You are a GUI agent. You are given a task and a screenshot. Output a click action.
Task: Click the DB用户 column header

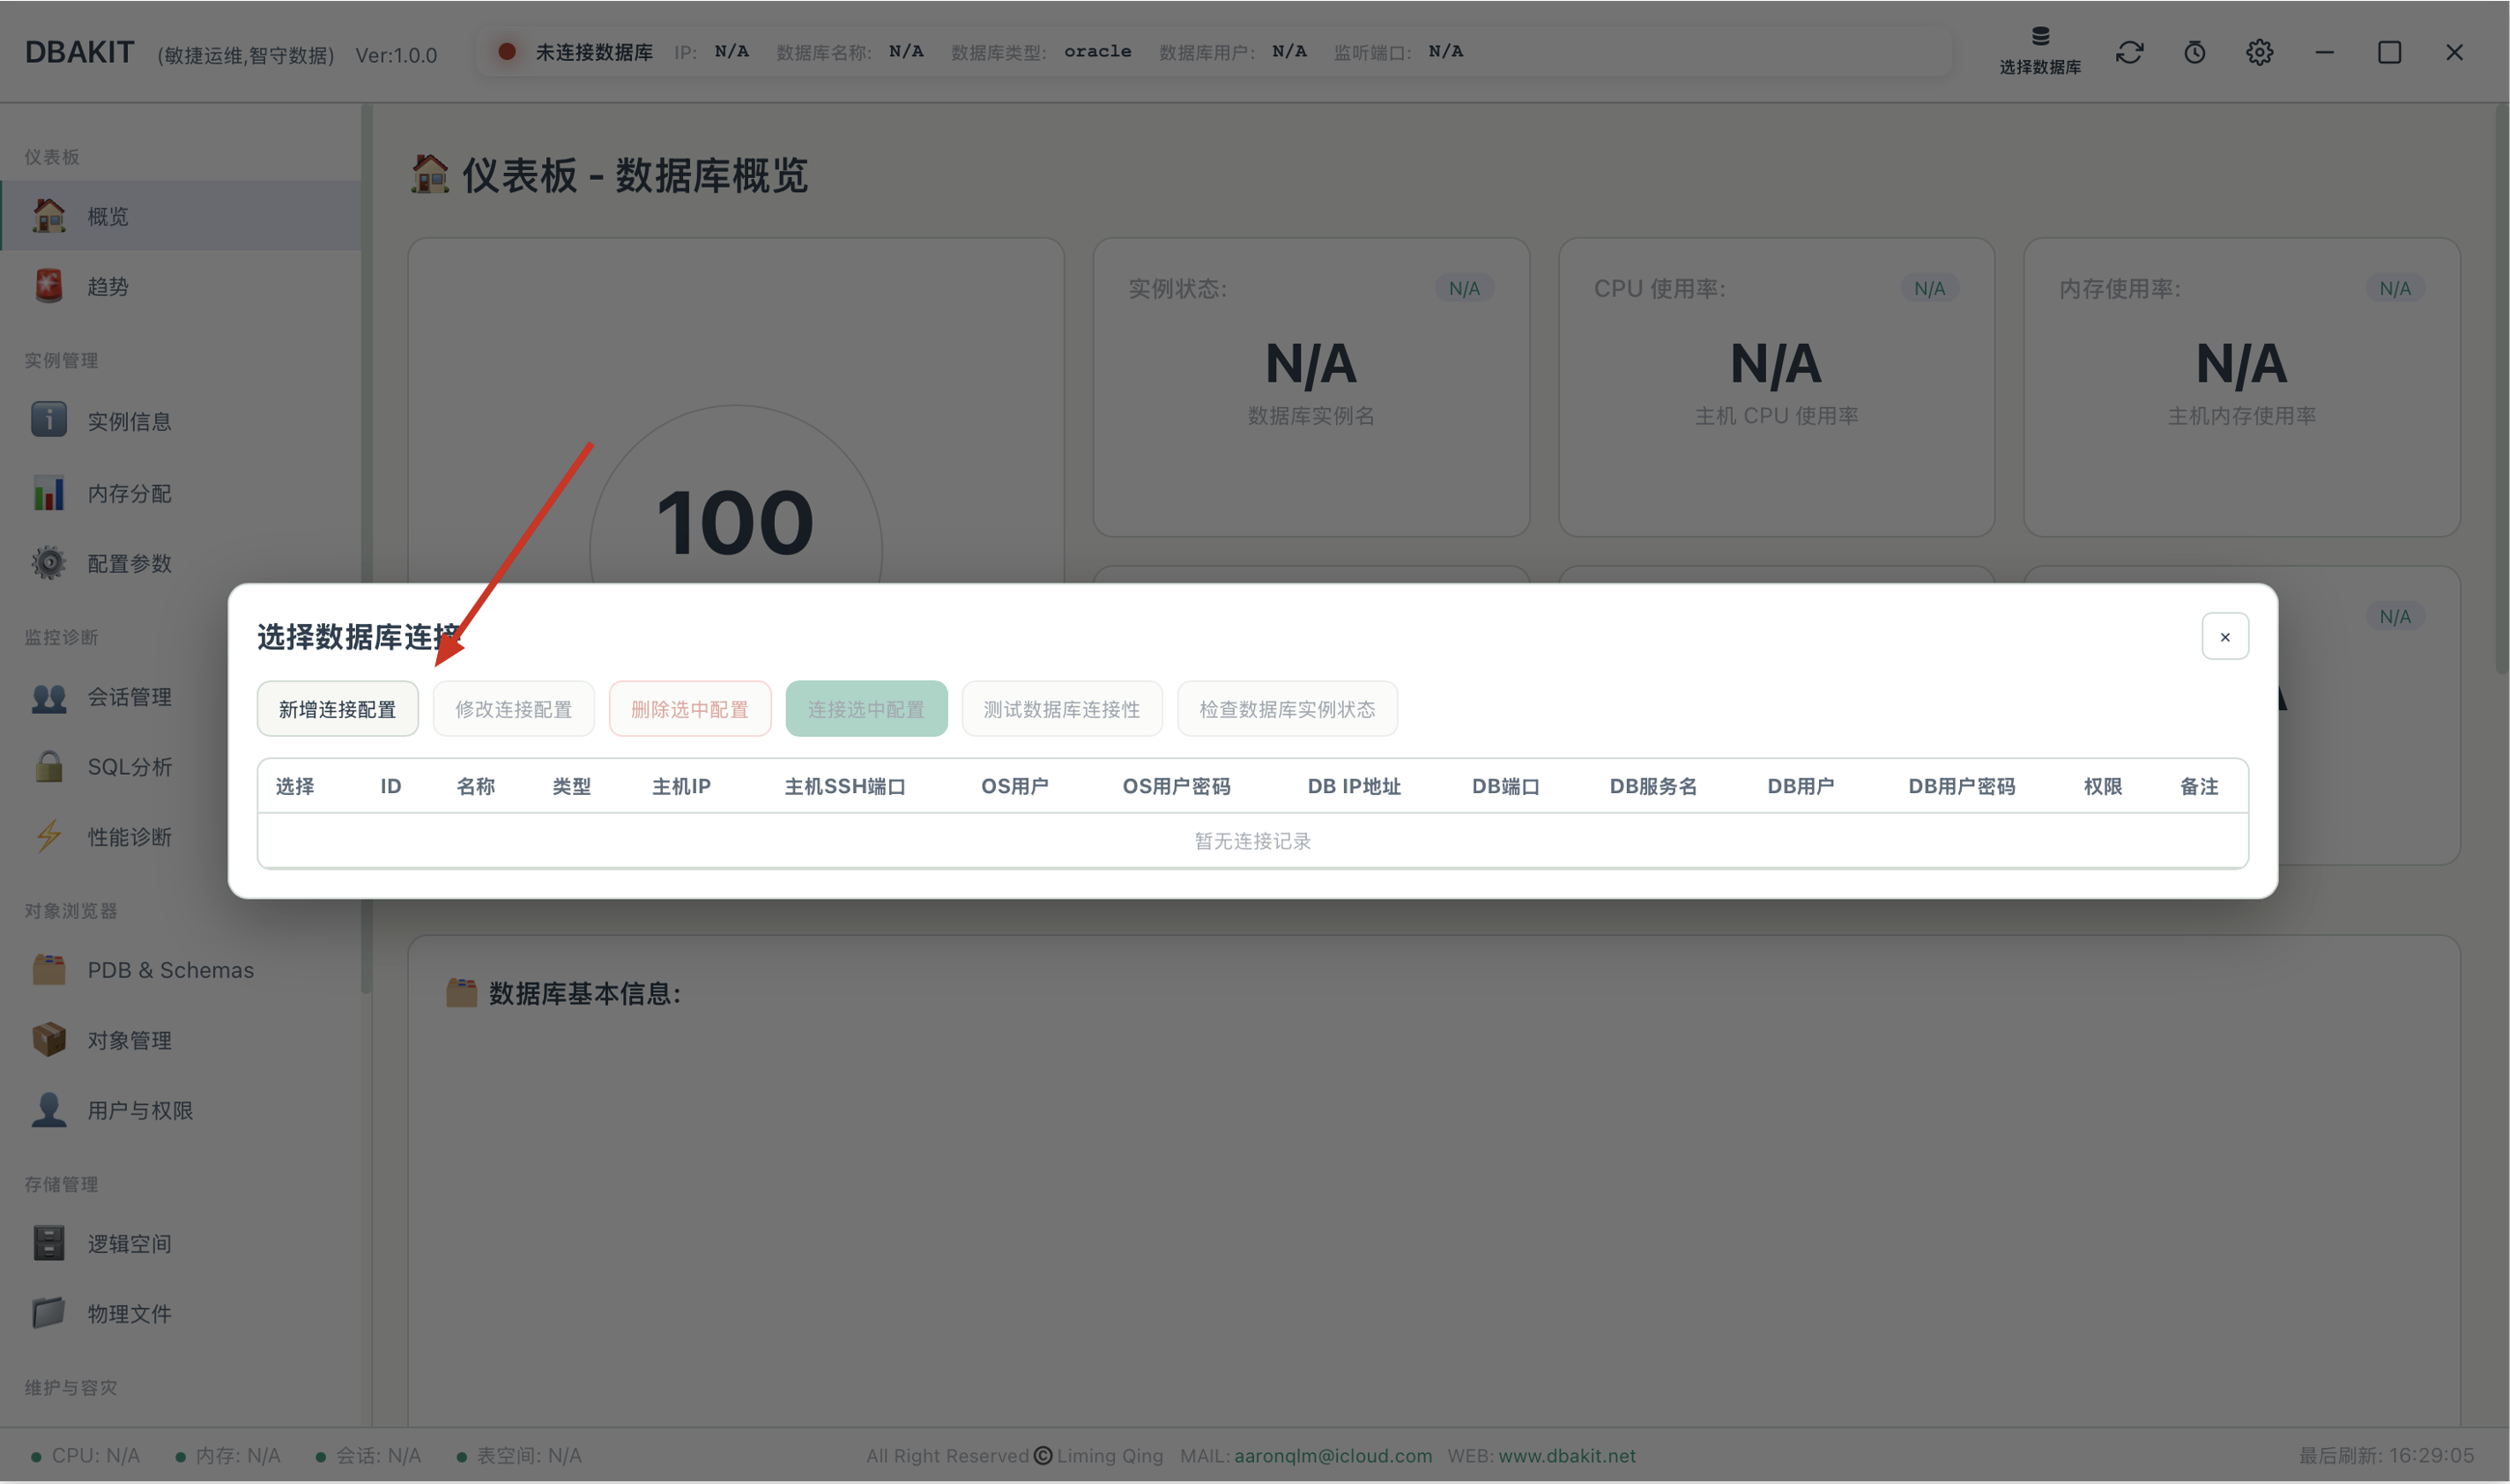(x=1800, y=786)
